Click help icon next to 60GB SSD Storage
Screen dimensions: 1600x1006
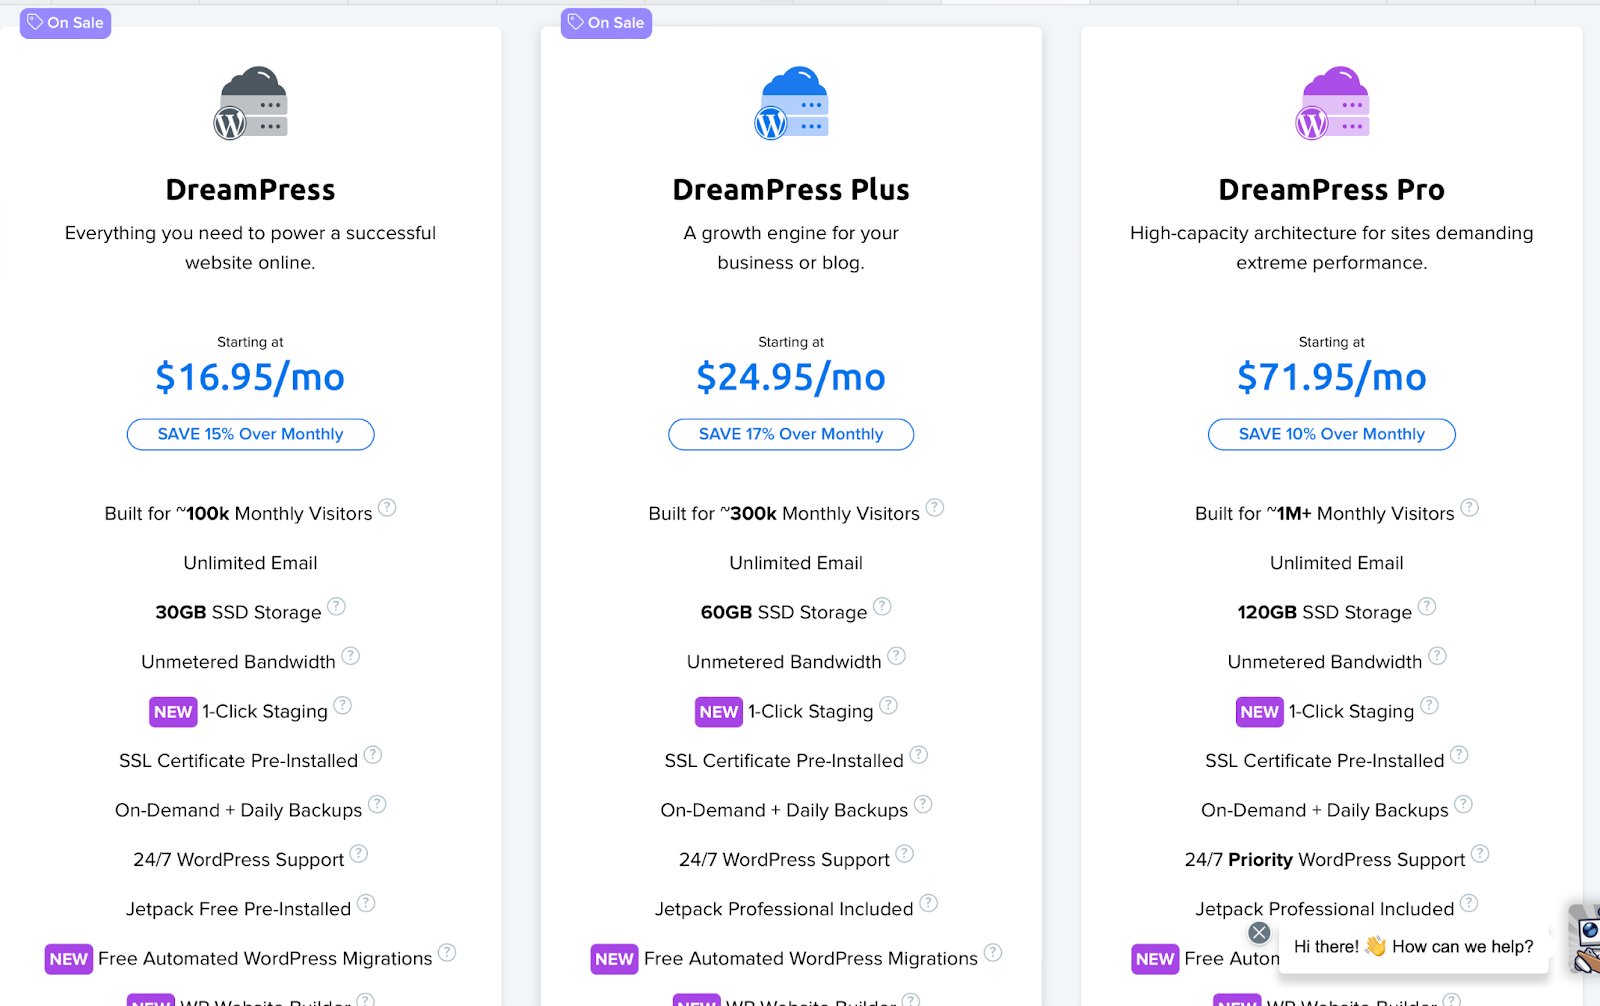pos(882,606)
